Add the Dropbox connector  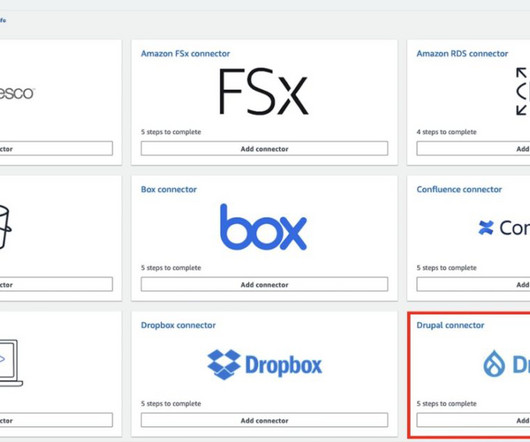[264, 420]
